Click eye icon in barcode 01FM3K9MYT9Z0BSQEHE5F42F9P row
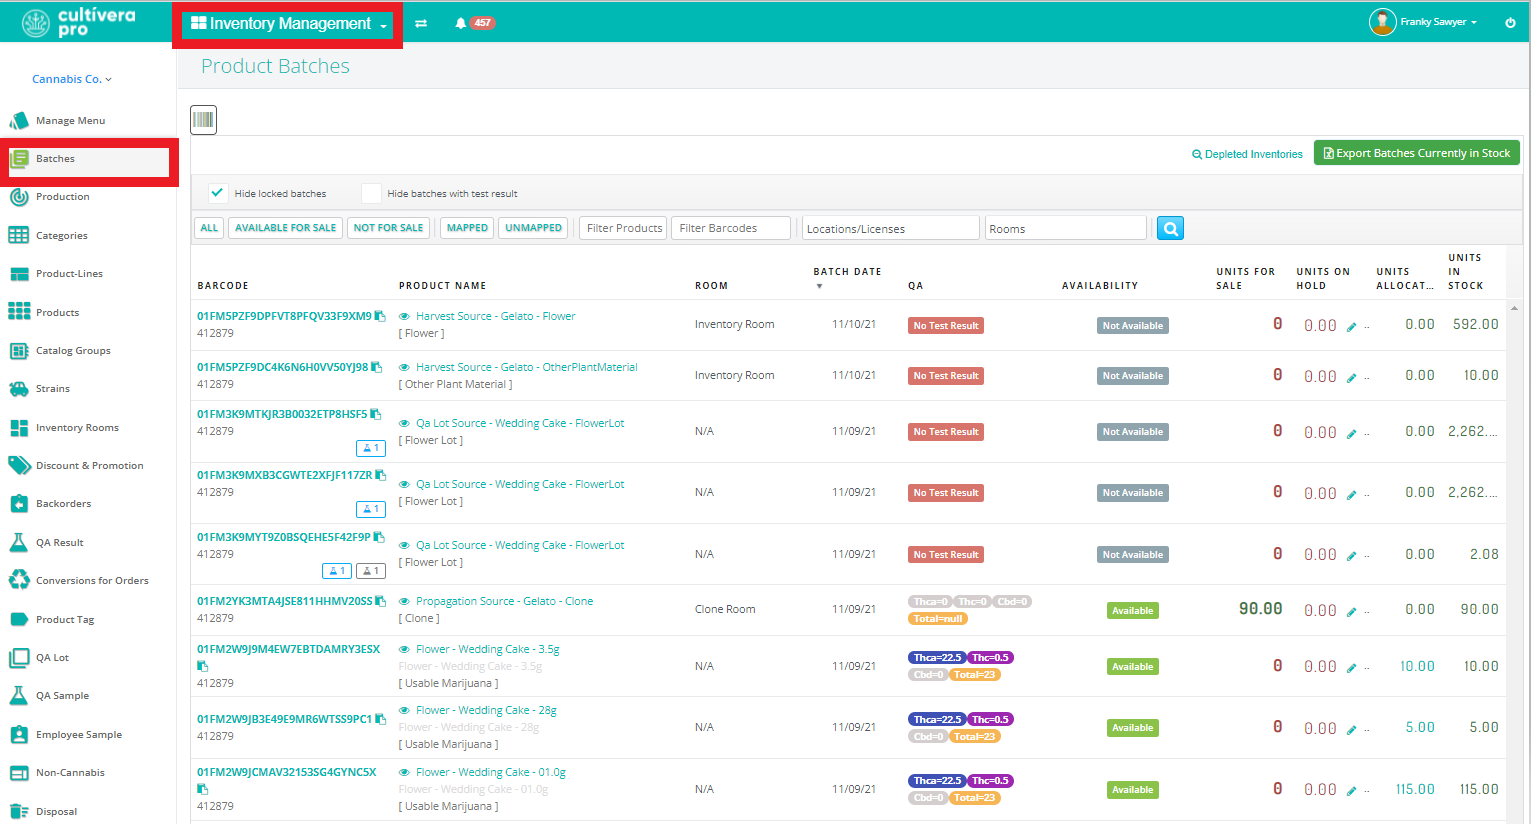 coord(404,546)
